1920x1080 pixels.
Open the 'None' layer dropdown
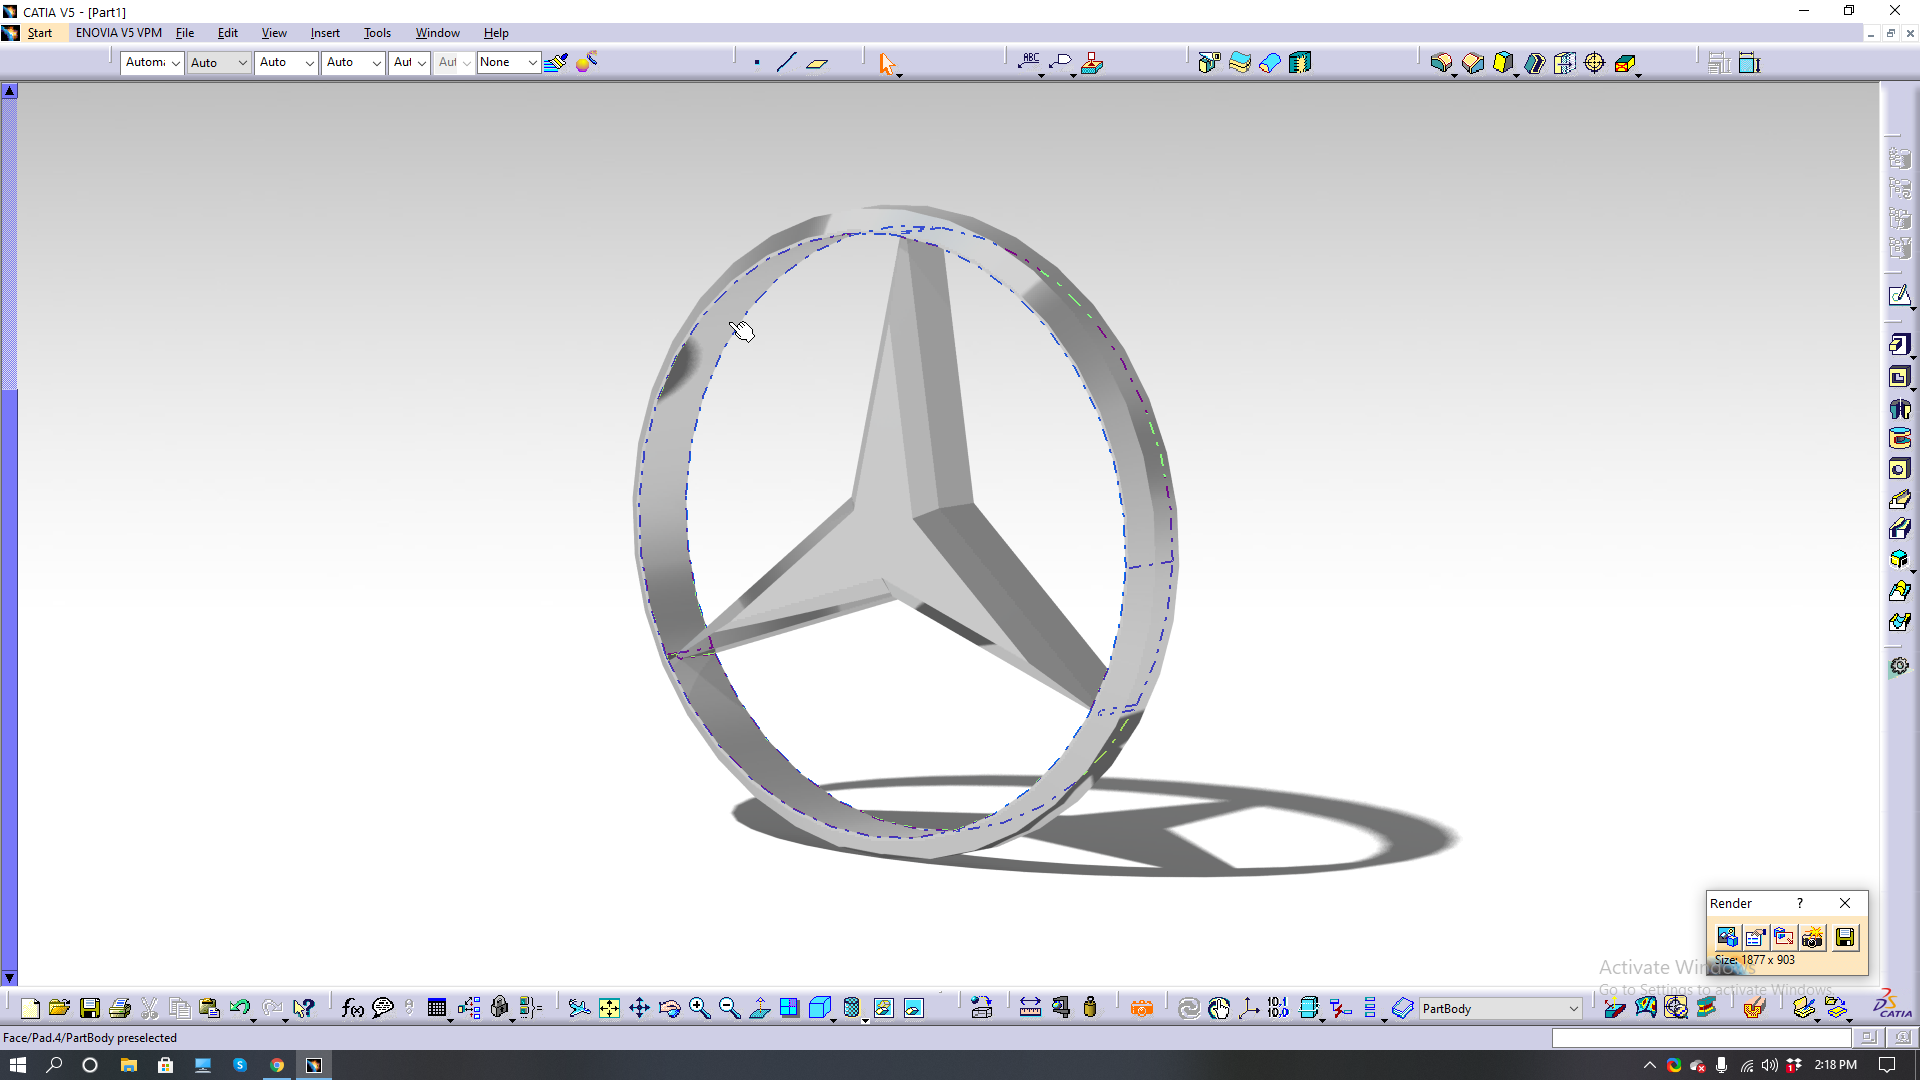click(x=508, y=62)
